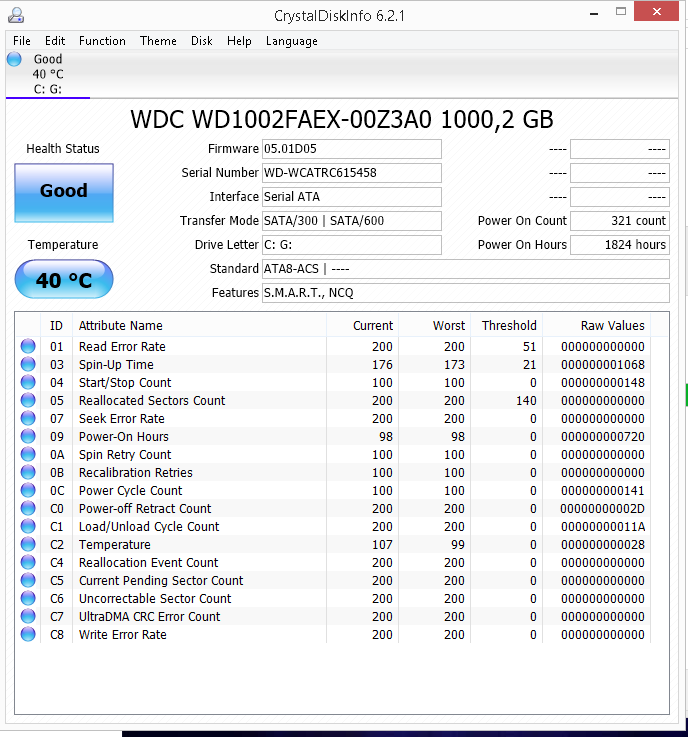The height and width of the screenshot is (737, 688).
Task: Click status orb for Temperature attribute row
Action: coord(28,544)
